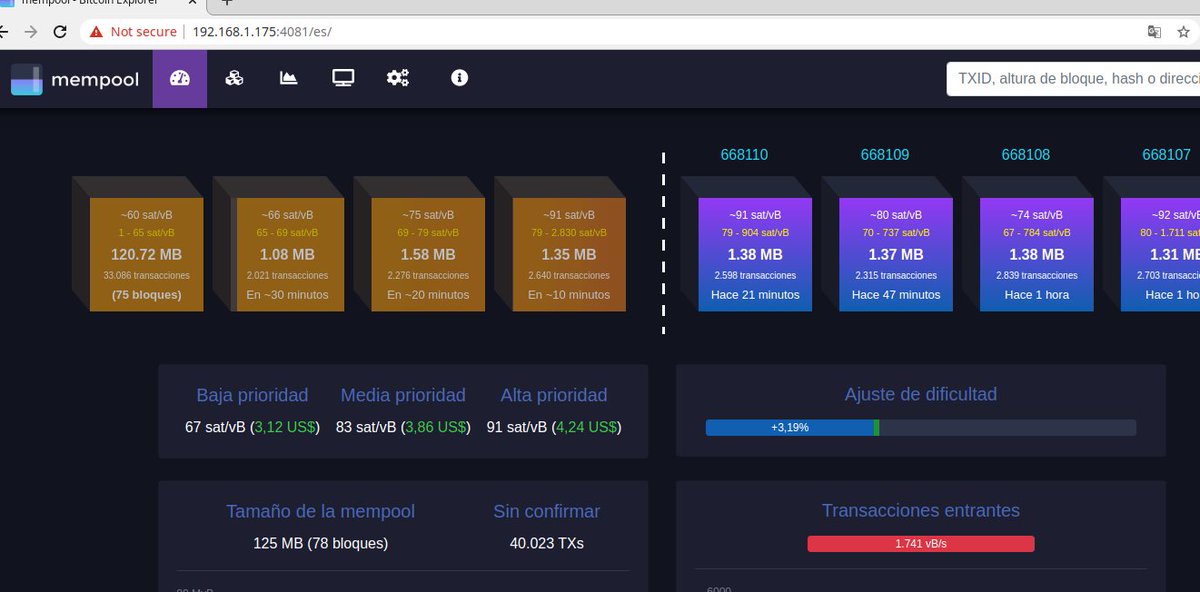Image resolution: width=1200 pixels, height=592 pixels.
Task: Select pending block 120.72 MB (75 bloques)
Action: click(147, 254)
